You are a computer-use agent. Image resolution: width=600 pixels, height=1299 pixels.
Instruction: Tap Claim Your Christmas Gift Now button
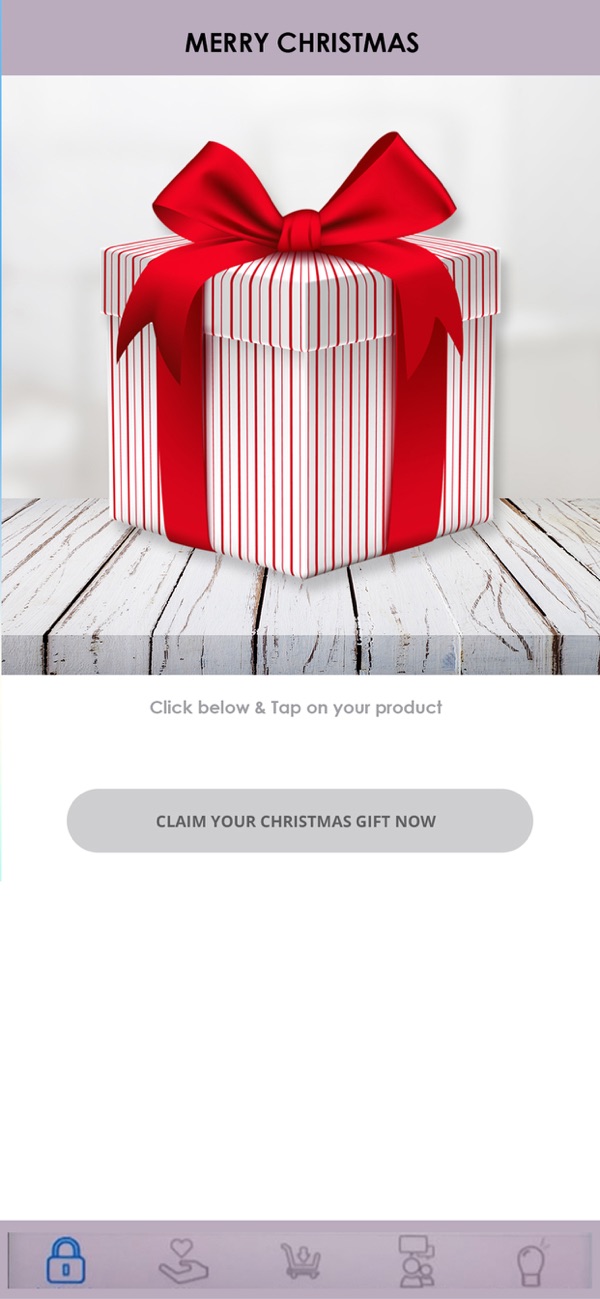[300, 821]
